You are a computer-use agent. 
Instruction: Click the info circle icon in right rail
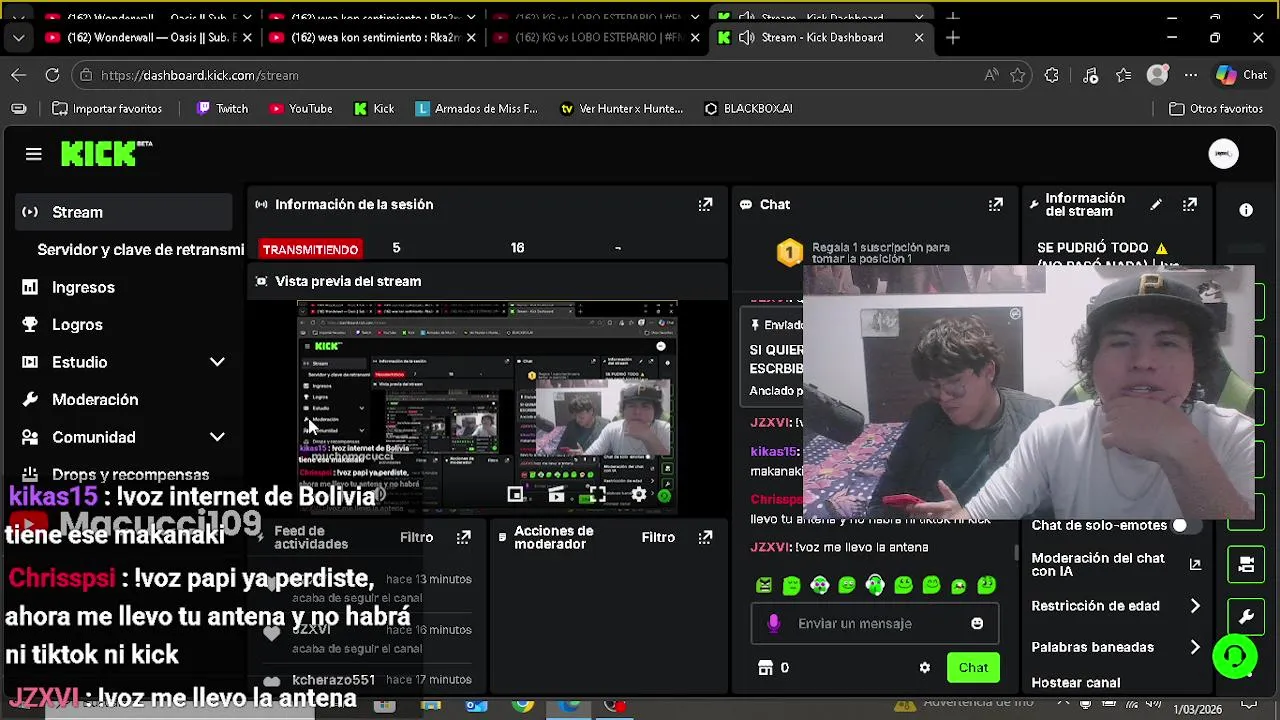pos(1246,210)
